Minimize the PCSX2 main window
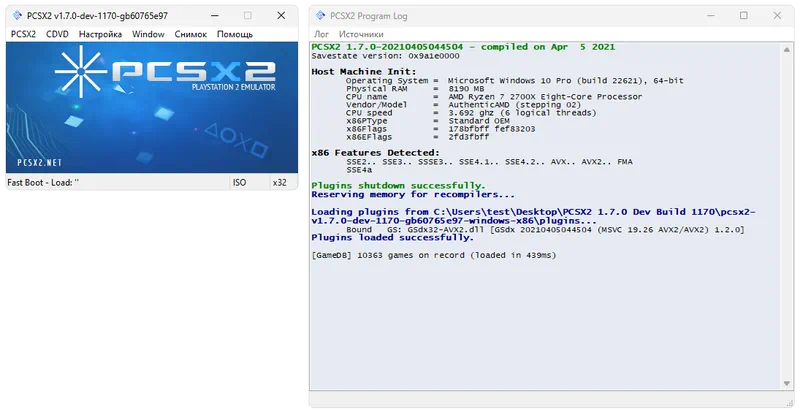 [215, 15]
